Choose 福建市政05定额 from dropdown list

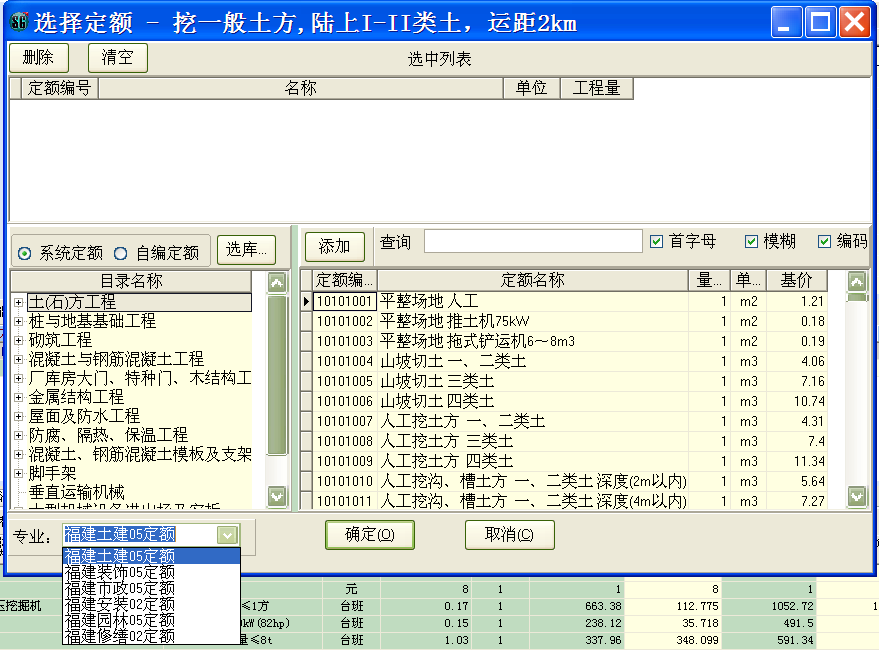pyautogui.click(x=120, y=588)
